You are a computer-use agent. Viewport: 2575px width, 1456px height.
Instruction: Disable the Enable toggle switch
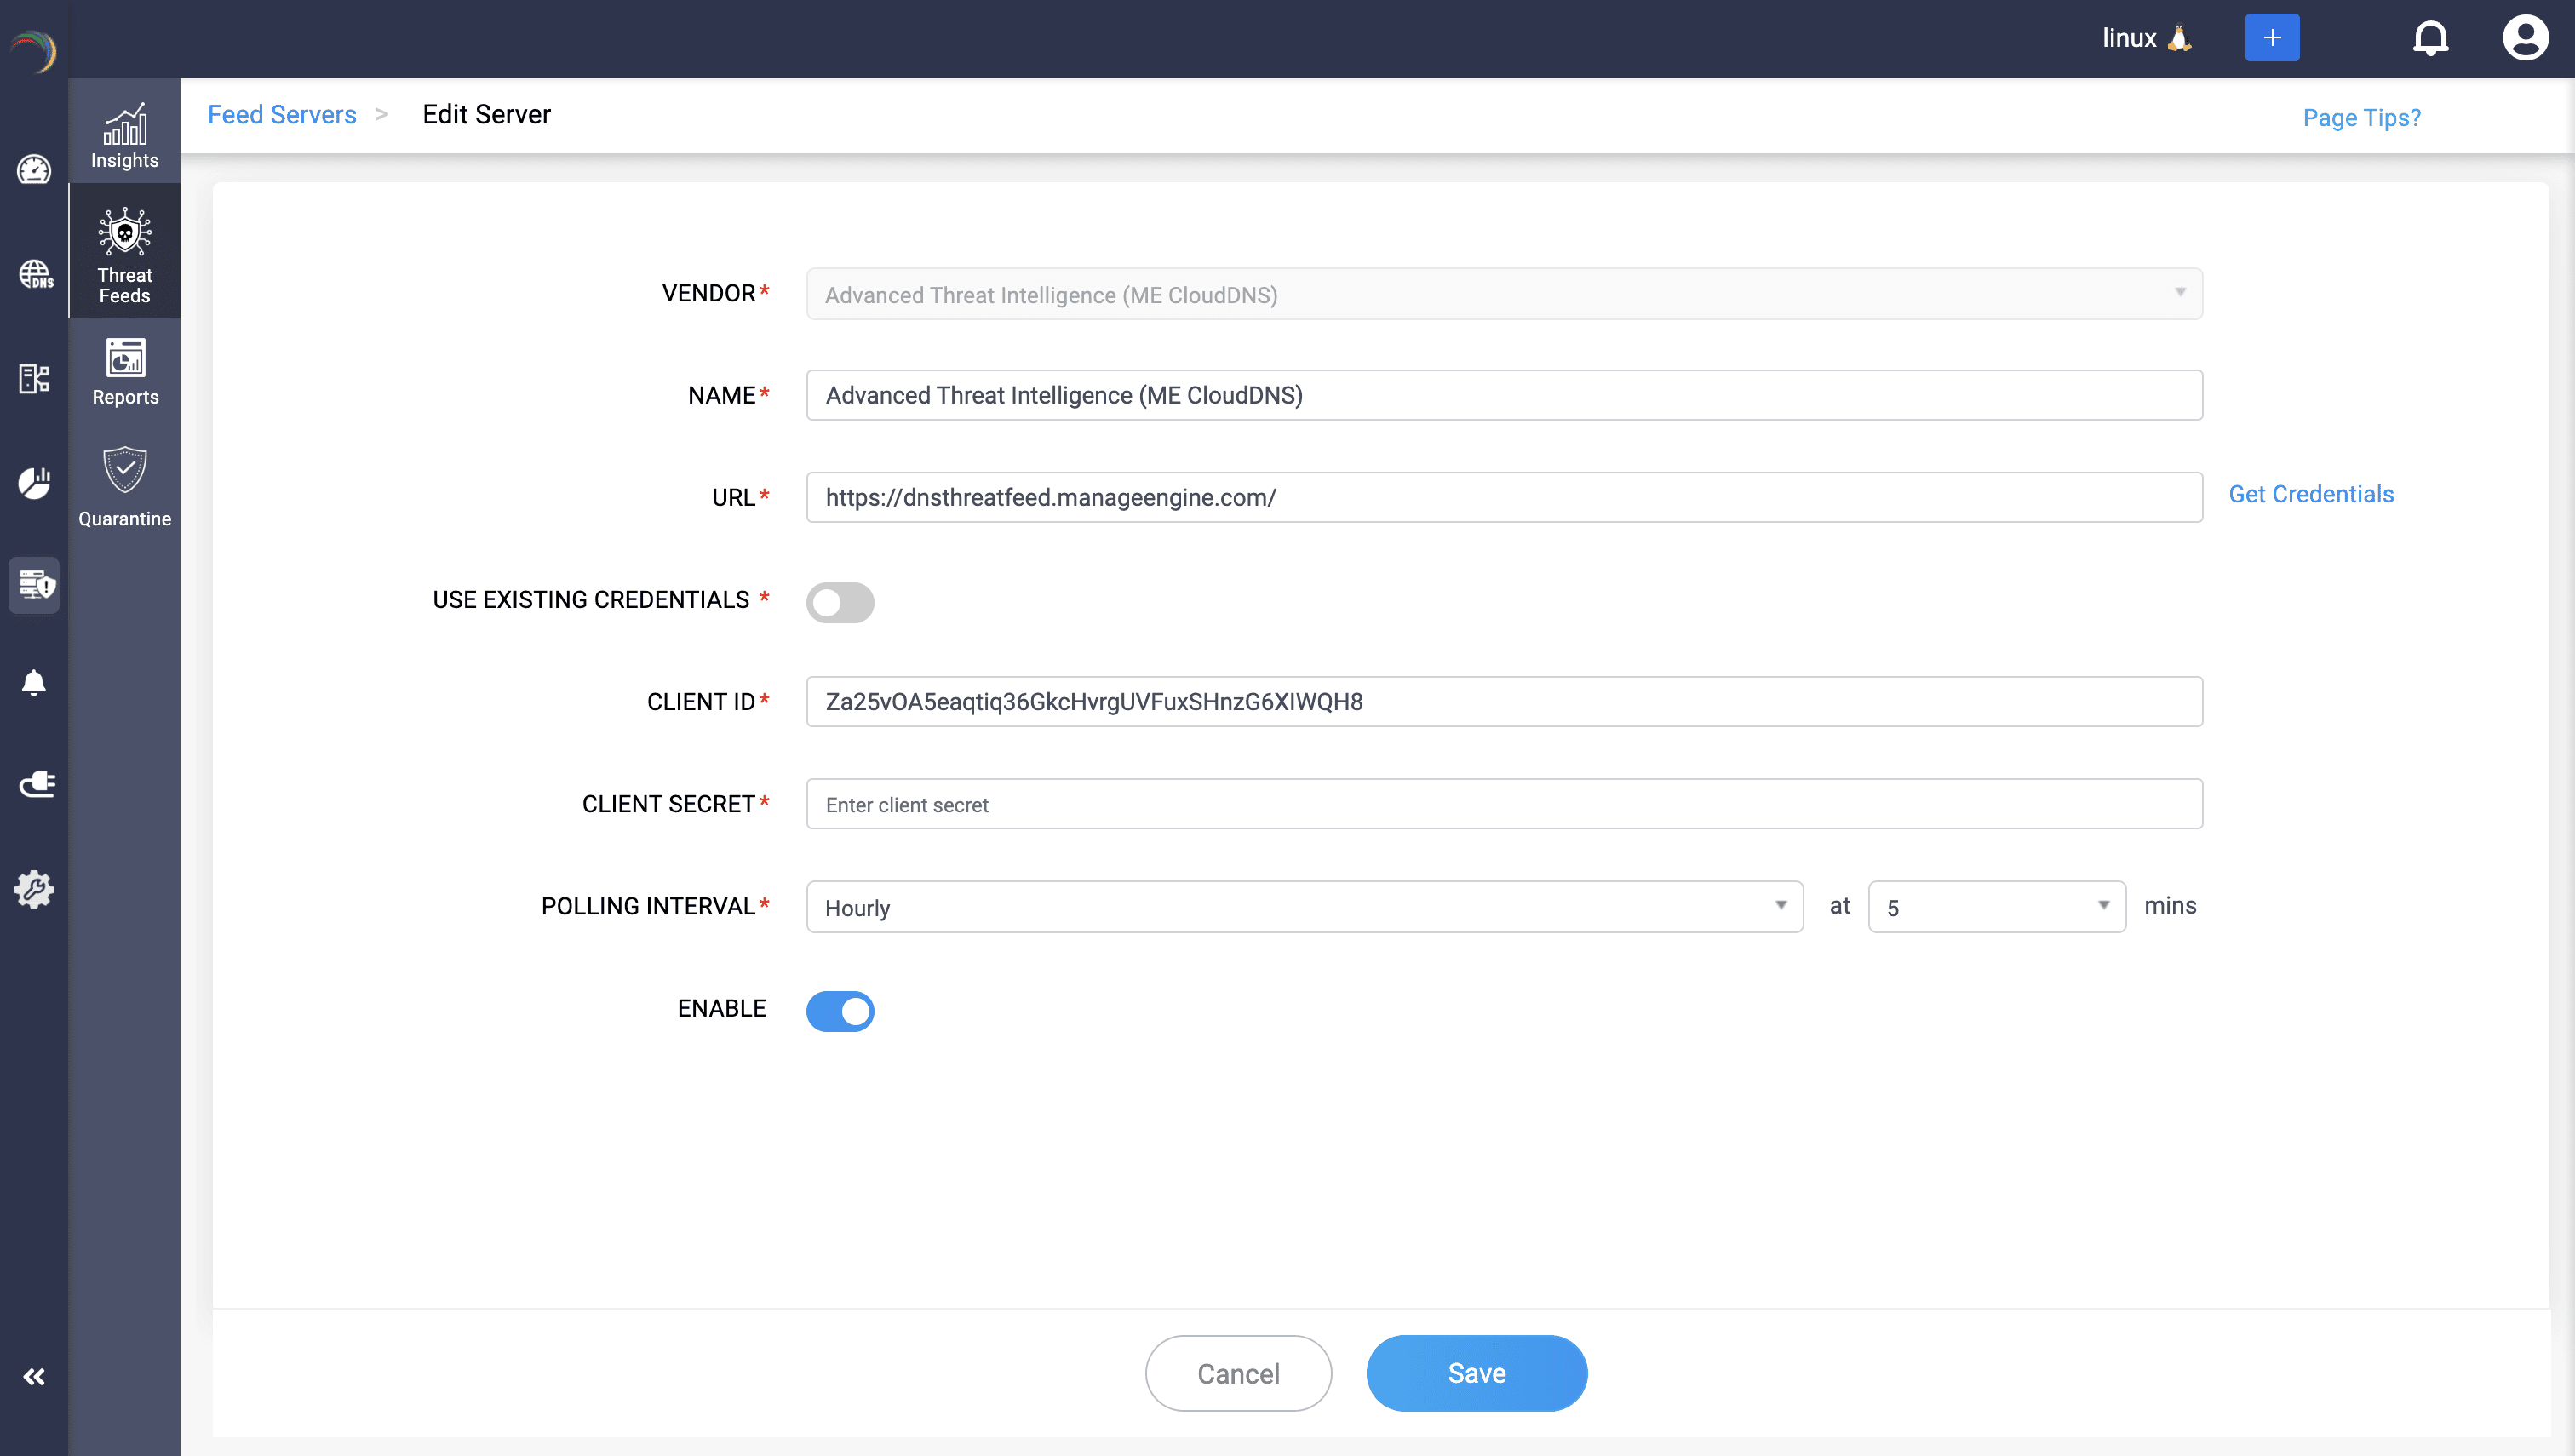840,1011
